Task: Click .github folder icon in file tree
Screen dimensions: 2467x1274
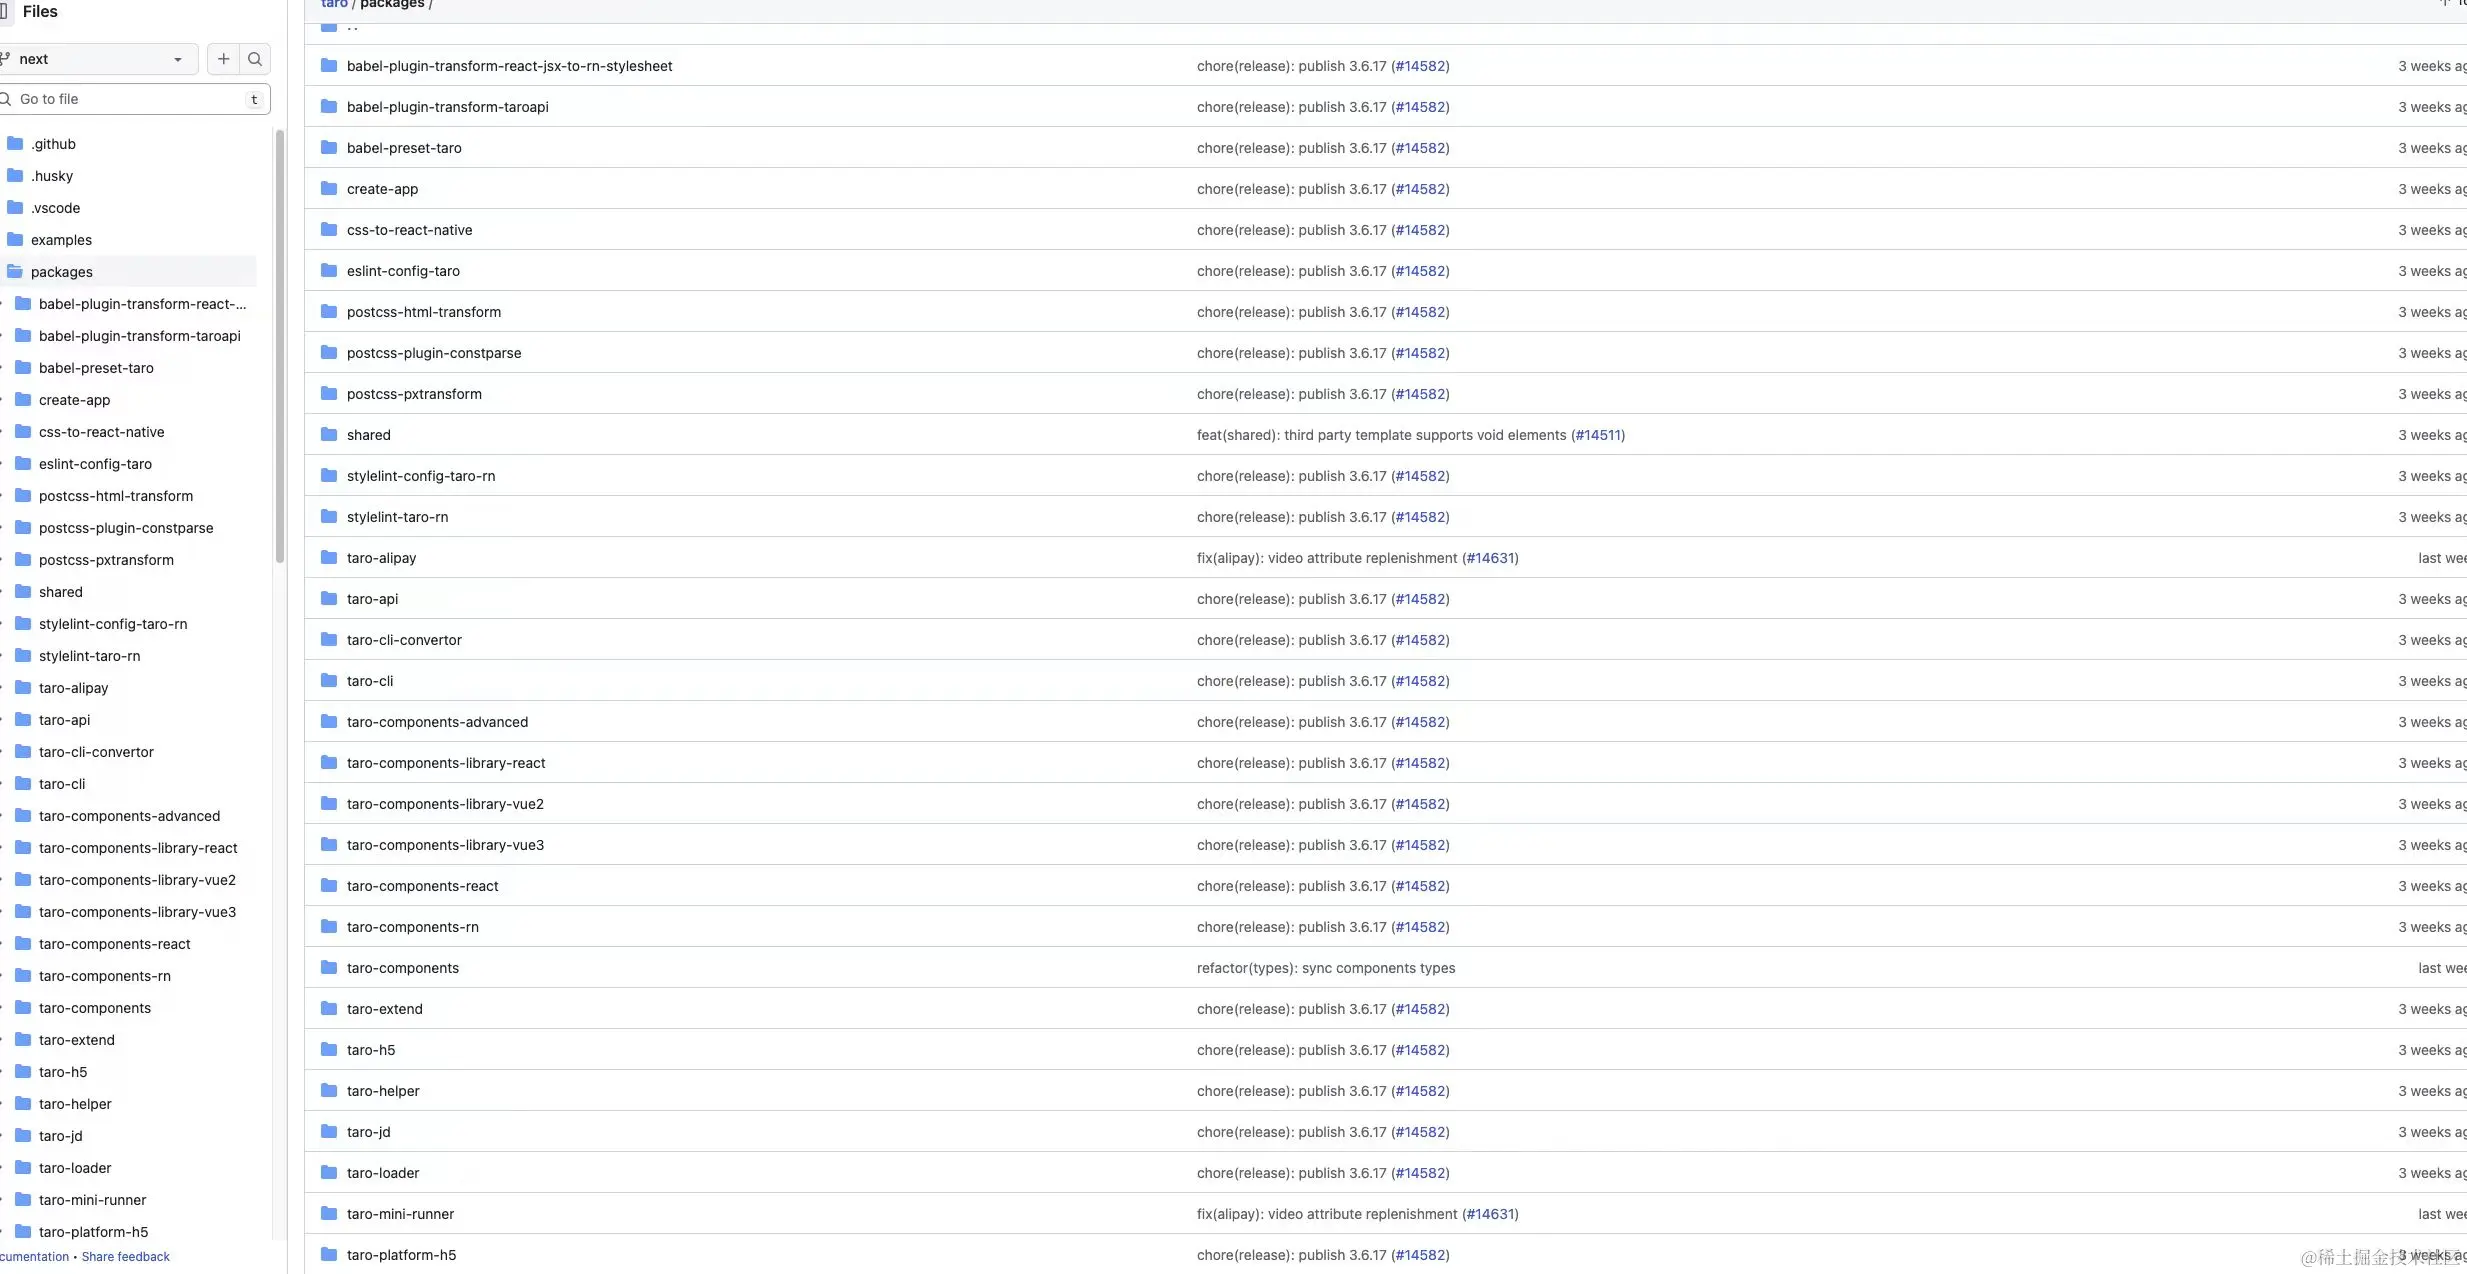Action: 15,144
